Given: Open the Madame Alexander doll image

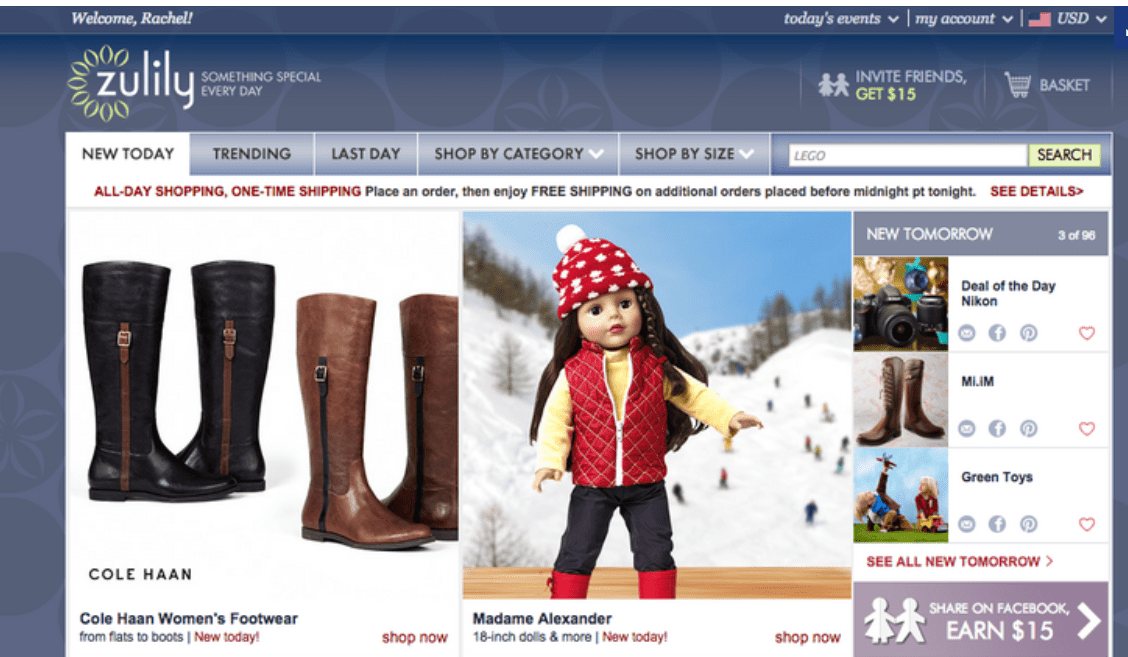Looking at the screenshot, I should click(657, 404).
